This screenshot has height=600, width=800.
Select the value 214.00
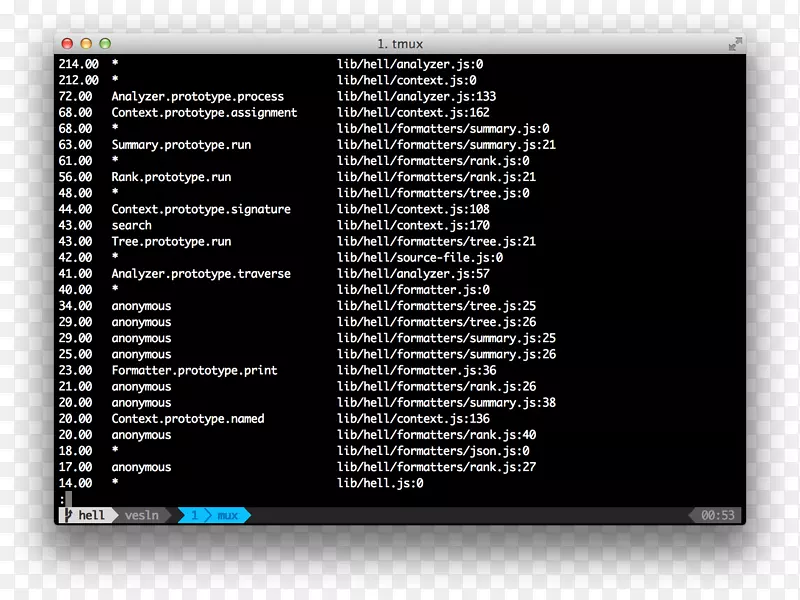[x=79, y=64]
